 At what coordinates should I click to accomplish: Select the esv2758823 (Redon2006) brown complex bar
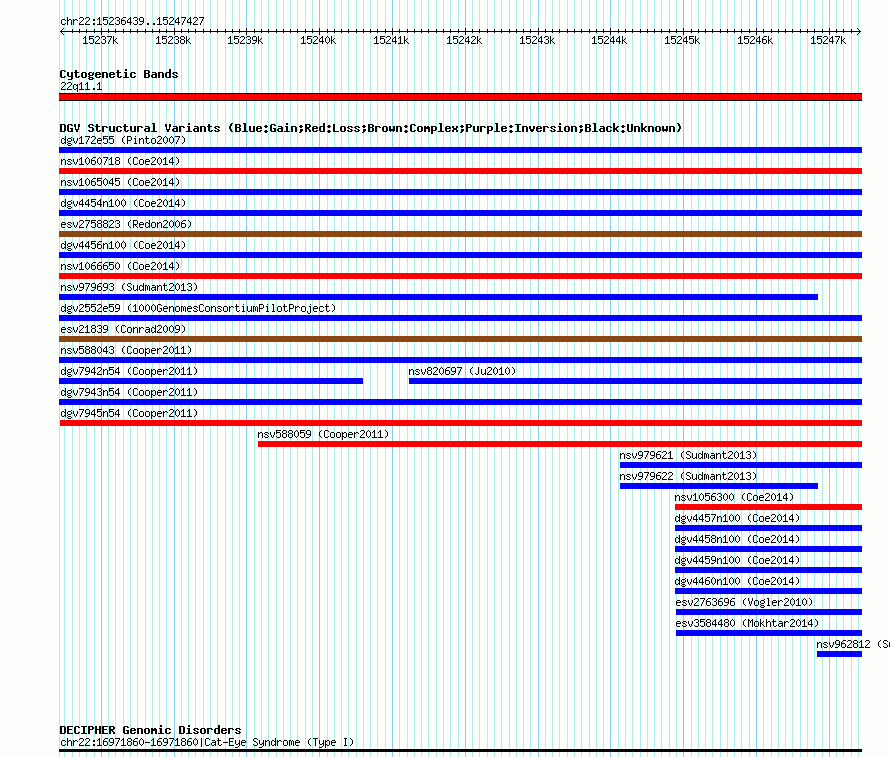click(460, 234)
